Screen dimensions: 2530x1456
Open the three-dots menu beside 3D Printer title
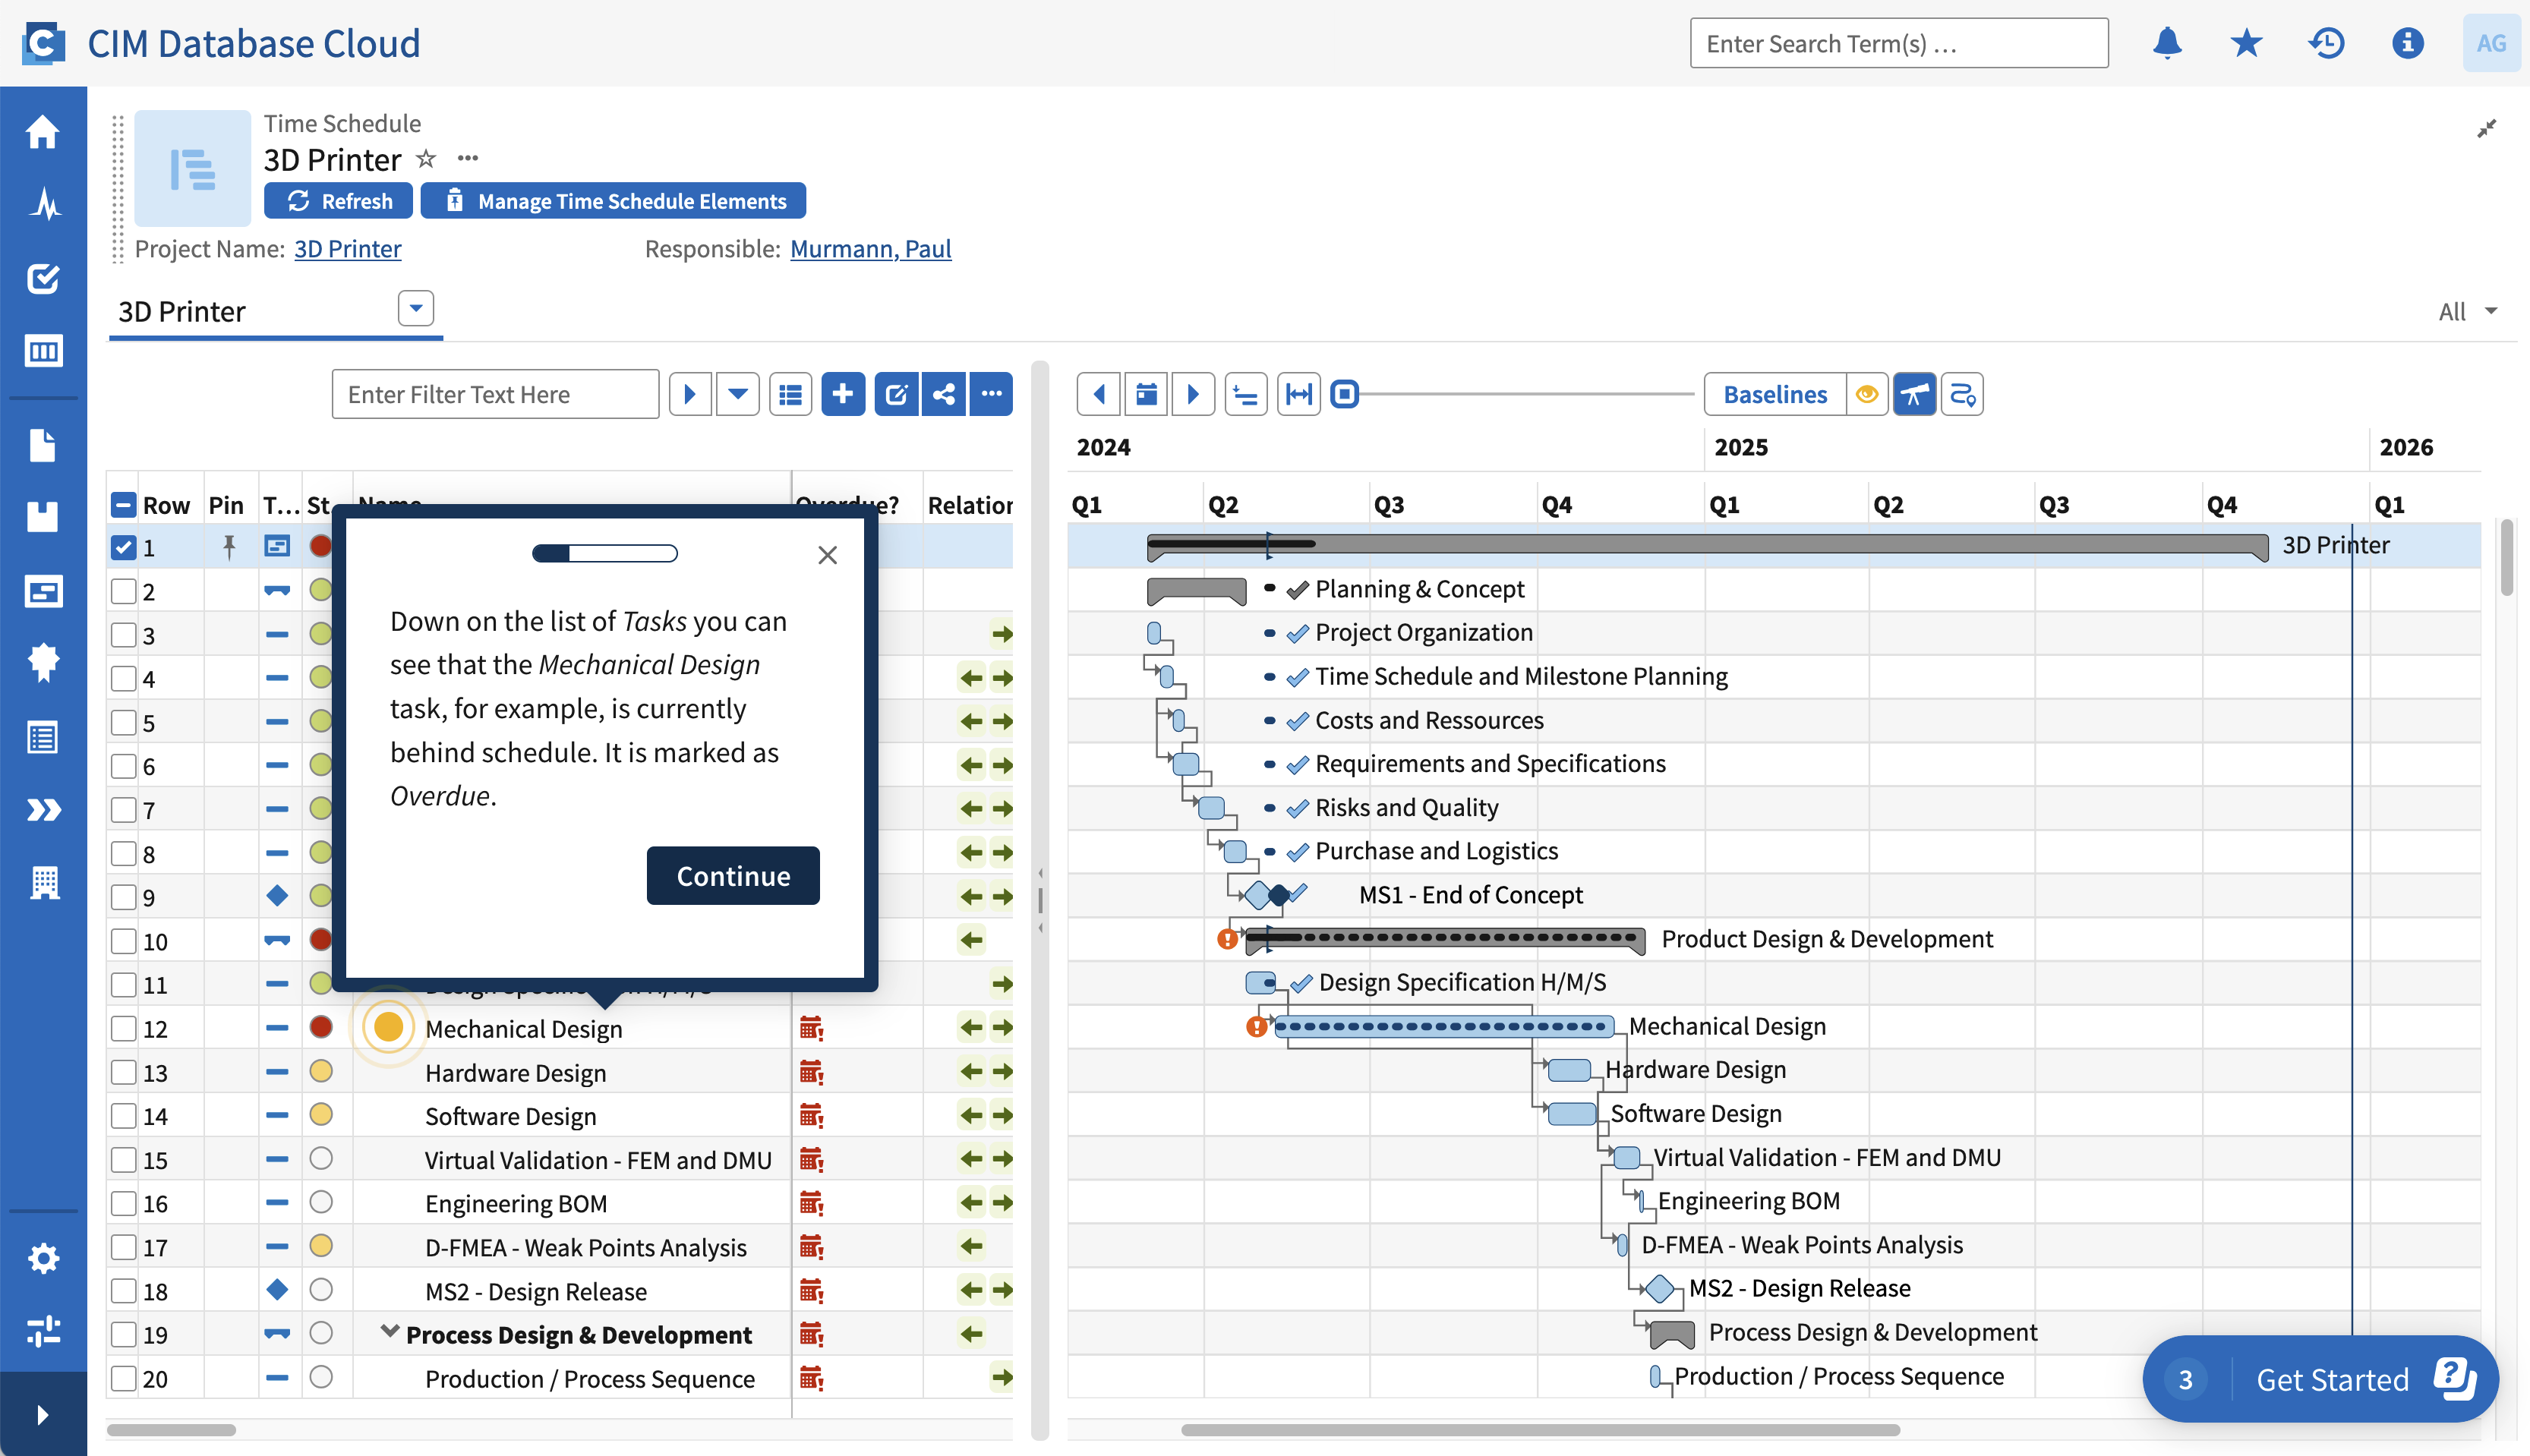pos(467,159)
